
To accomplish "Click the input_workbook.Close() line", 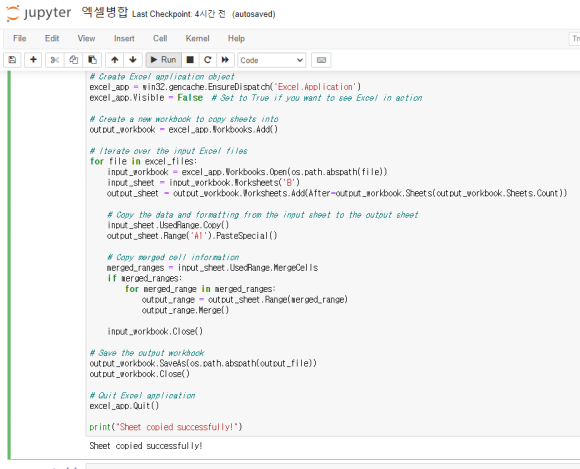I will (155, 331).
